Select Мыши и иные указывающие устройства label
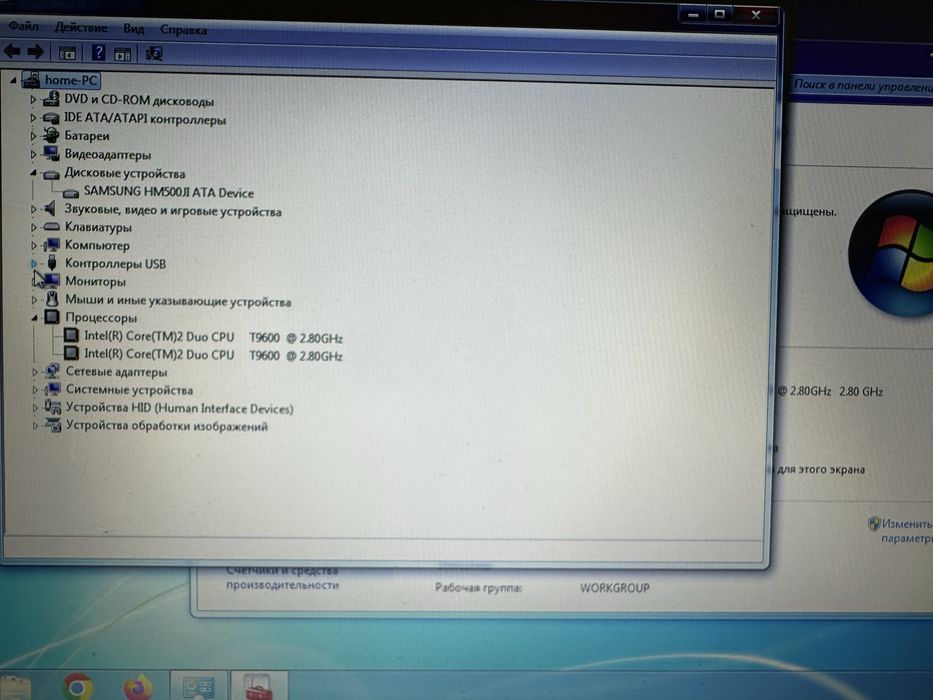The height and width of the screenshot is (700, 933). point(178,301)
